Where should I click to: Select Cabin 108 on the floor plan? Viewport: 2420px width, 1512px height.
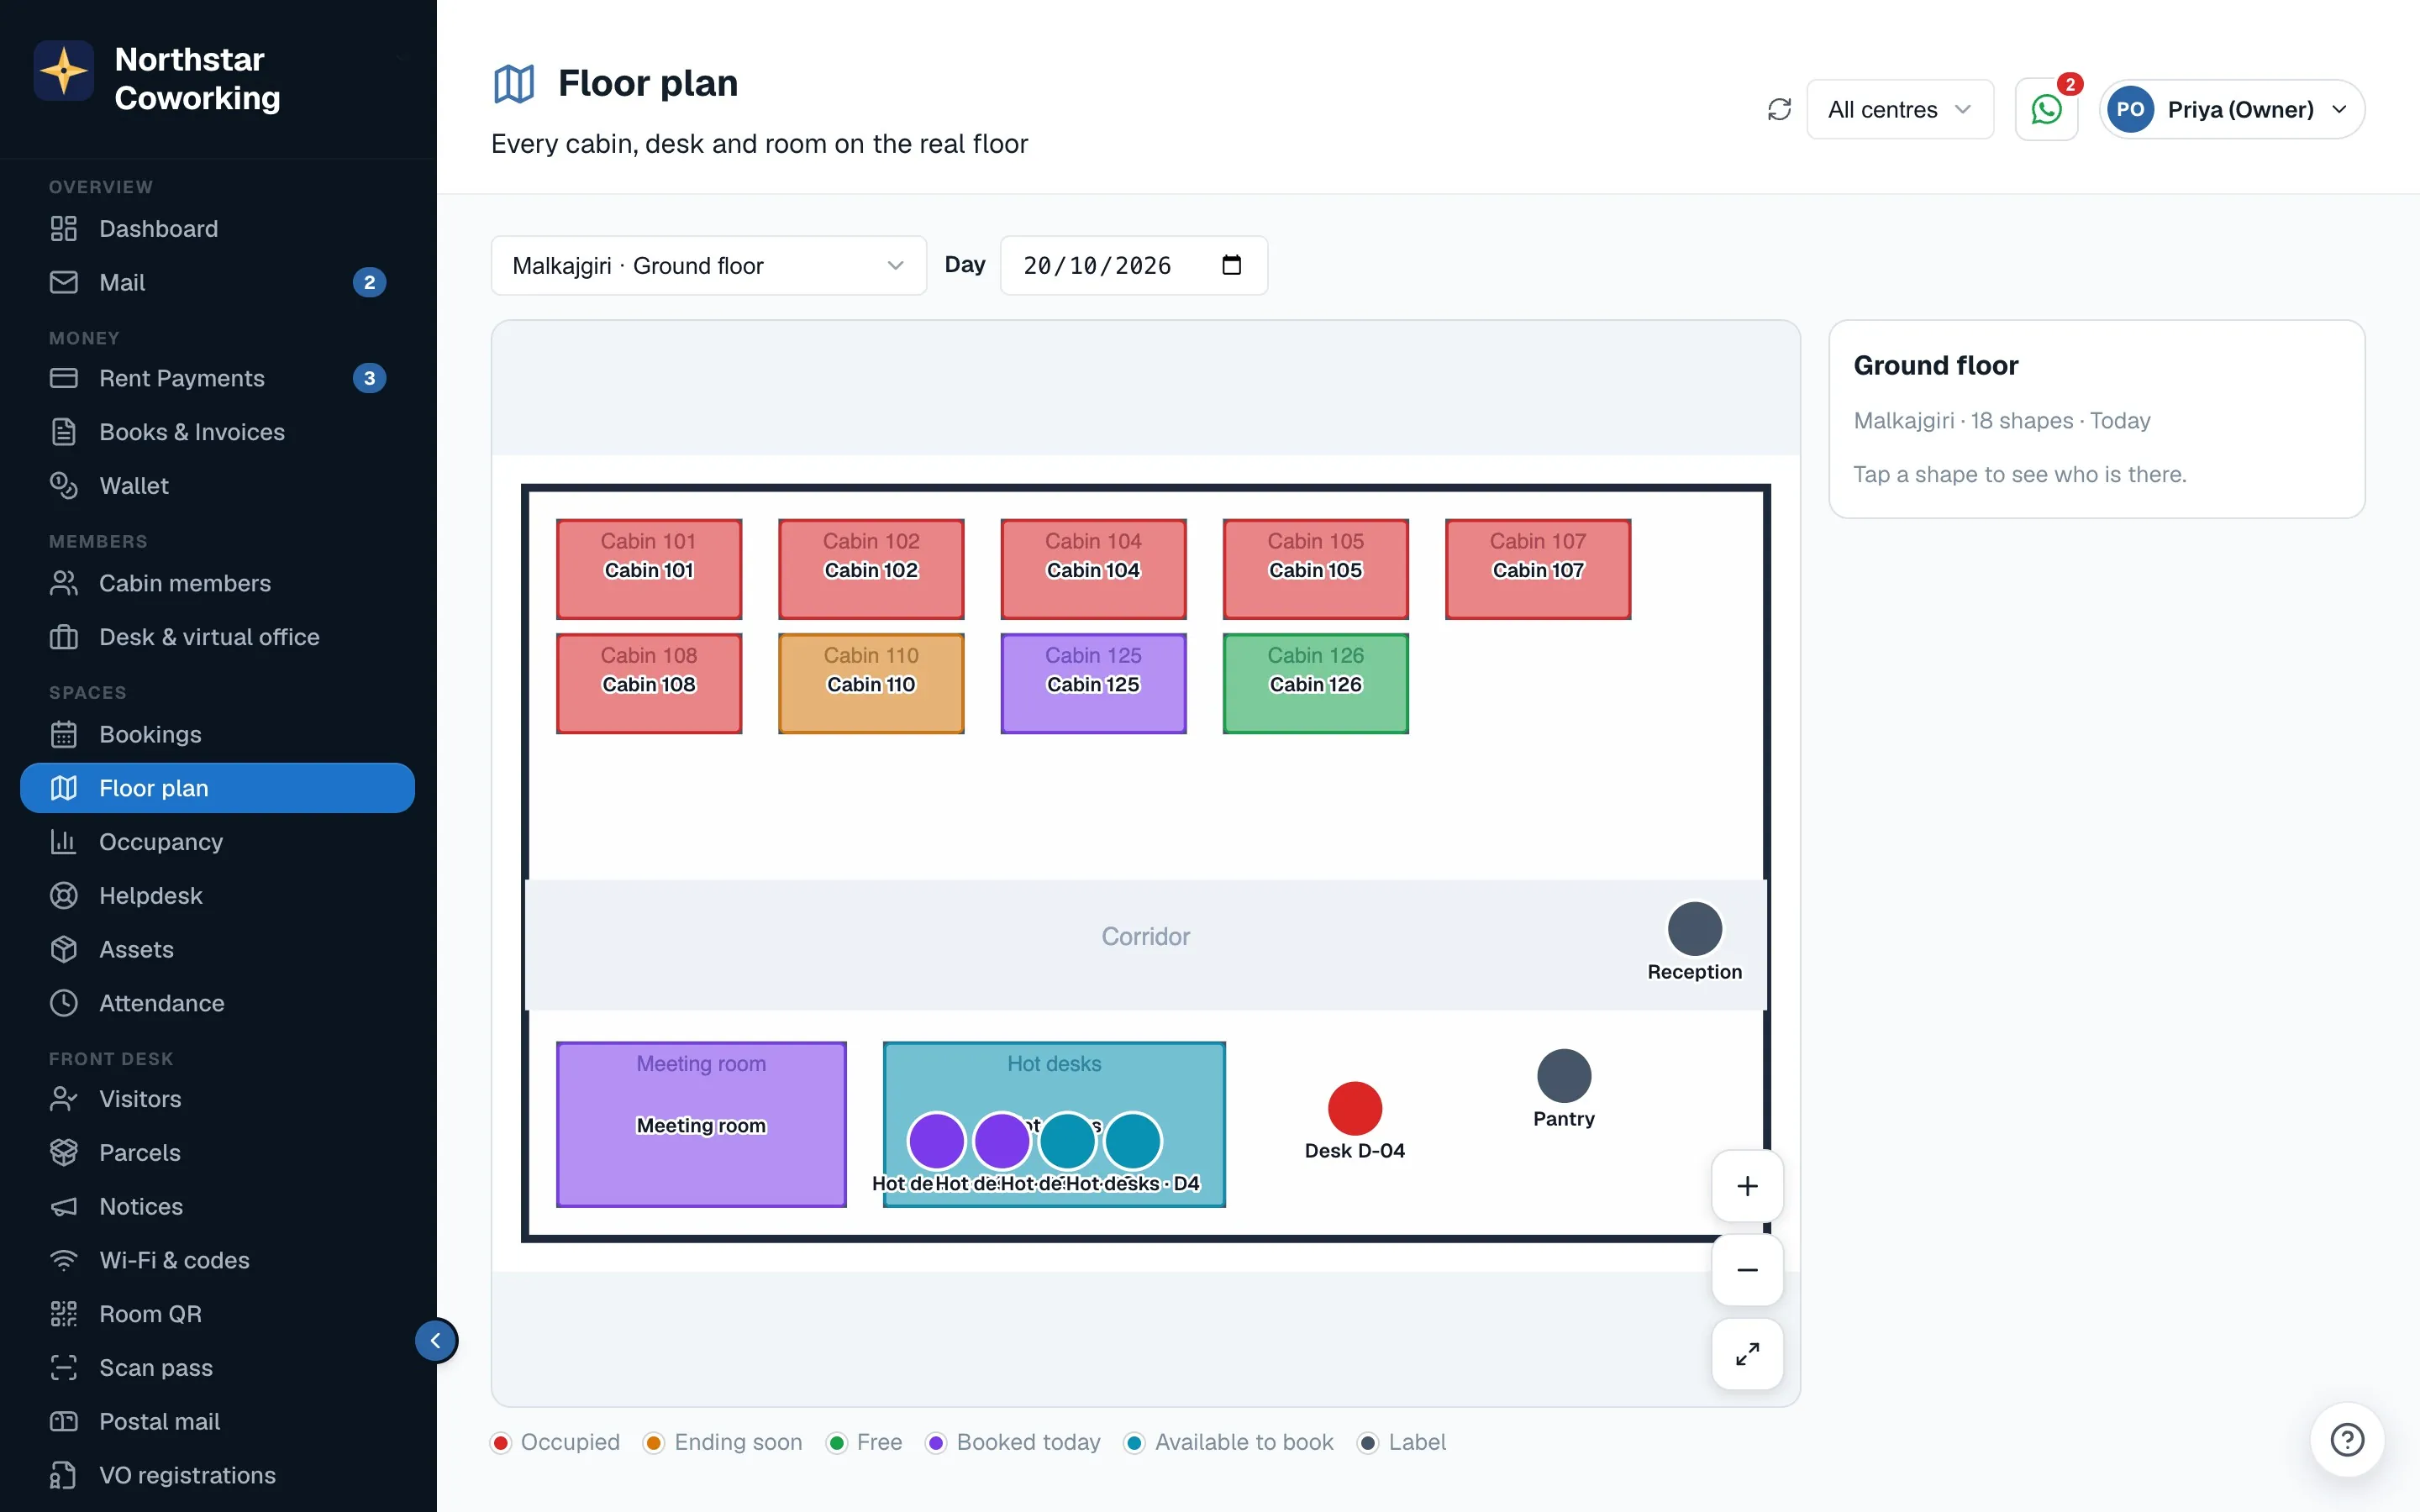pos(649,684)
